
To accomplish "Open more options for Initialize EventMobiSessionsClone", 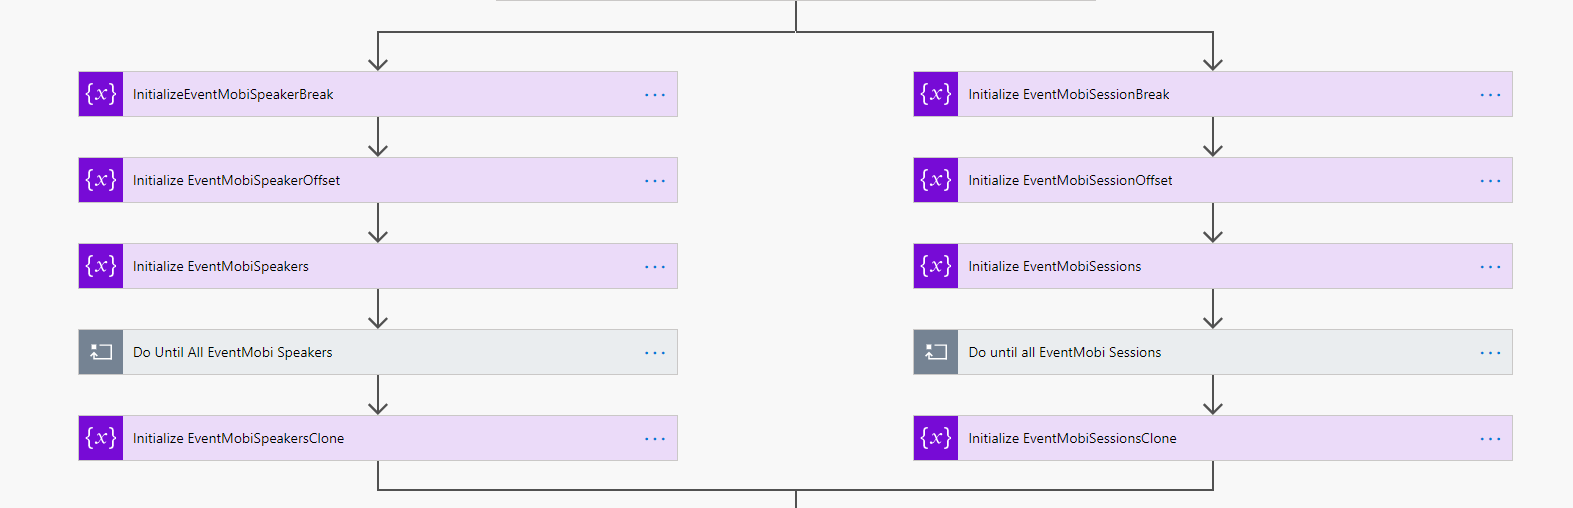I will click(x=1490, y=439).
